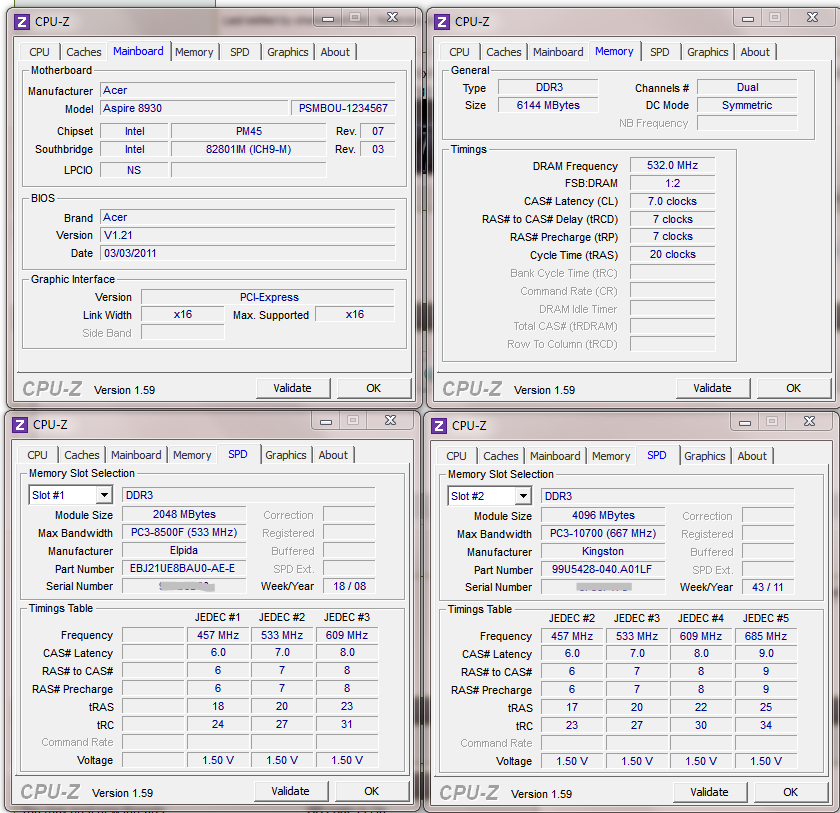Click OK in the Mainboard window
The width and height of the screenshot is (840, 813).
[373, 388]
